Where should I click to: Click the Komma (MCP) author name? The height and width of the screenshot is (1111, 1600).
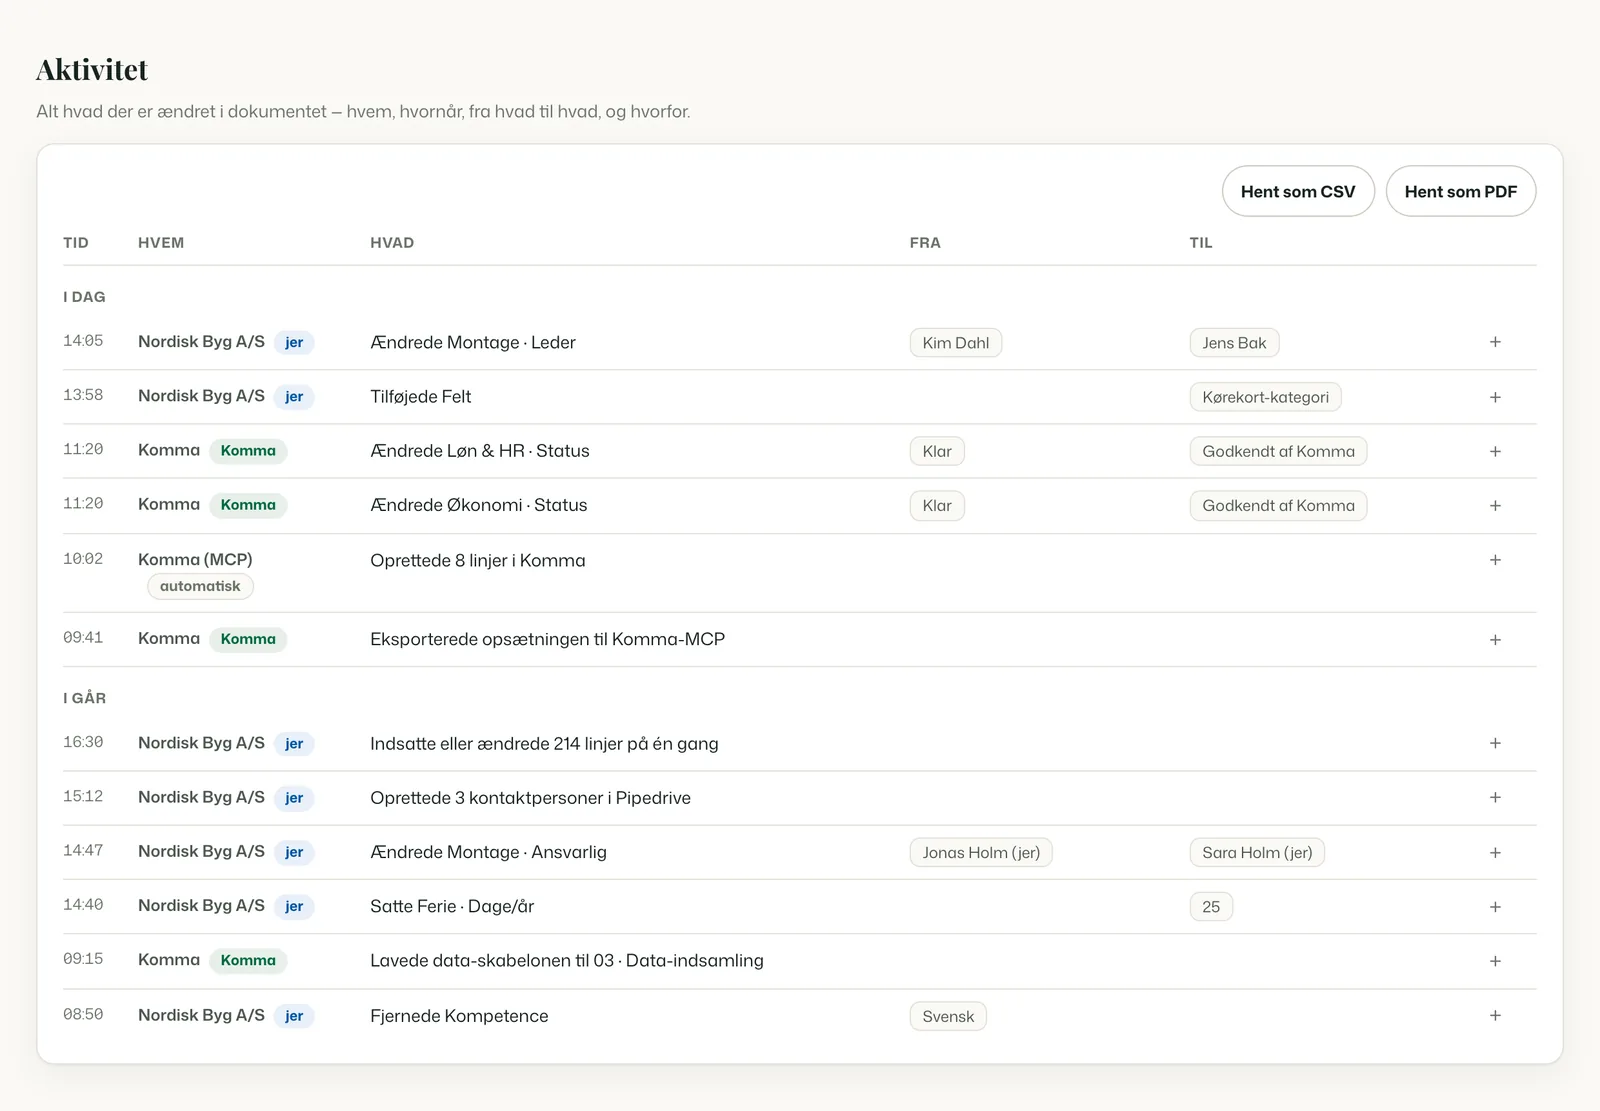pyautogui.click(x=195, y=560)
